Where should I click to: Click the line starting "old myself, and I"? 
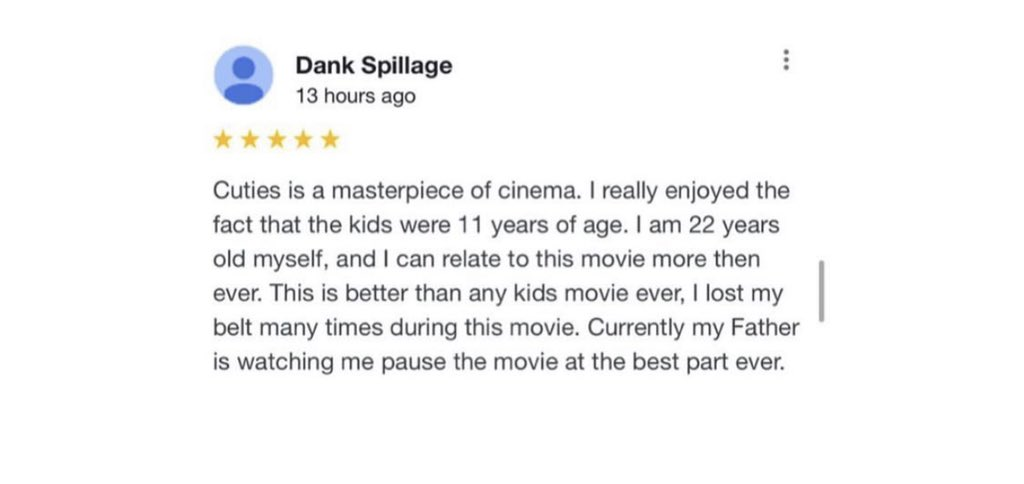click(x=487, y=259)
